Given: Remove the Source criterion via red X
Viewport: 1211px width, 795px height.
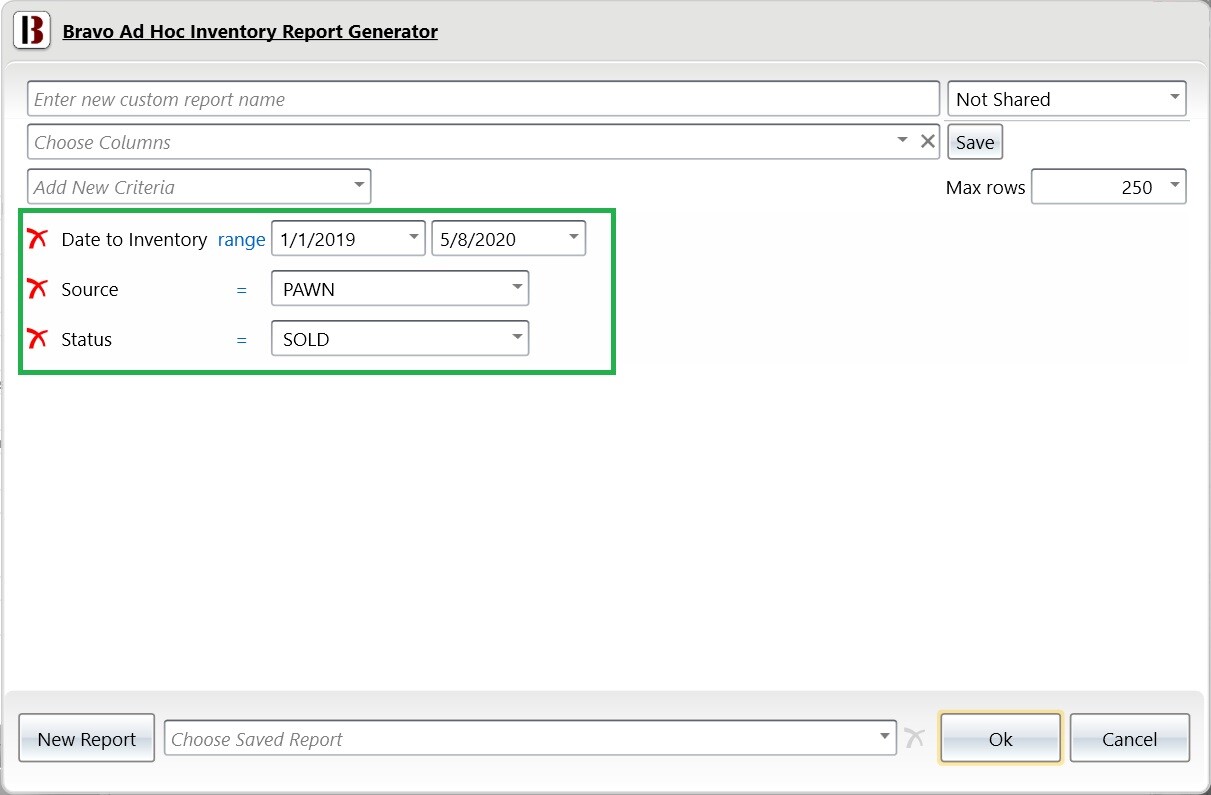Looking at the screenshot, I should coord(38,289).
